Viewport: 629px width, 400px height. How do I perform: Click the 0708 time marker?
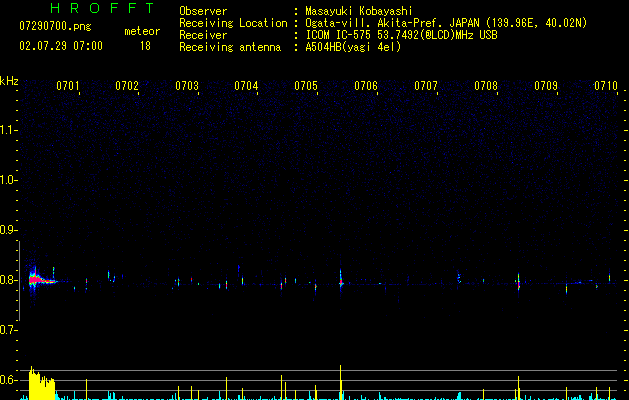tap(486, 85)
